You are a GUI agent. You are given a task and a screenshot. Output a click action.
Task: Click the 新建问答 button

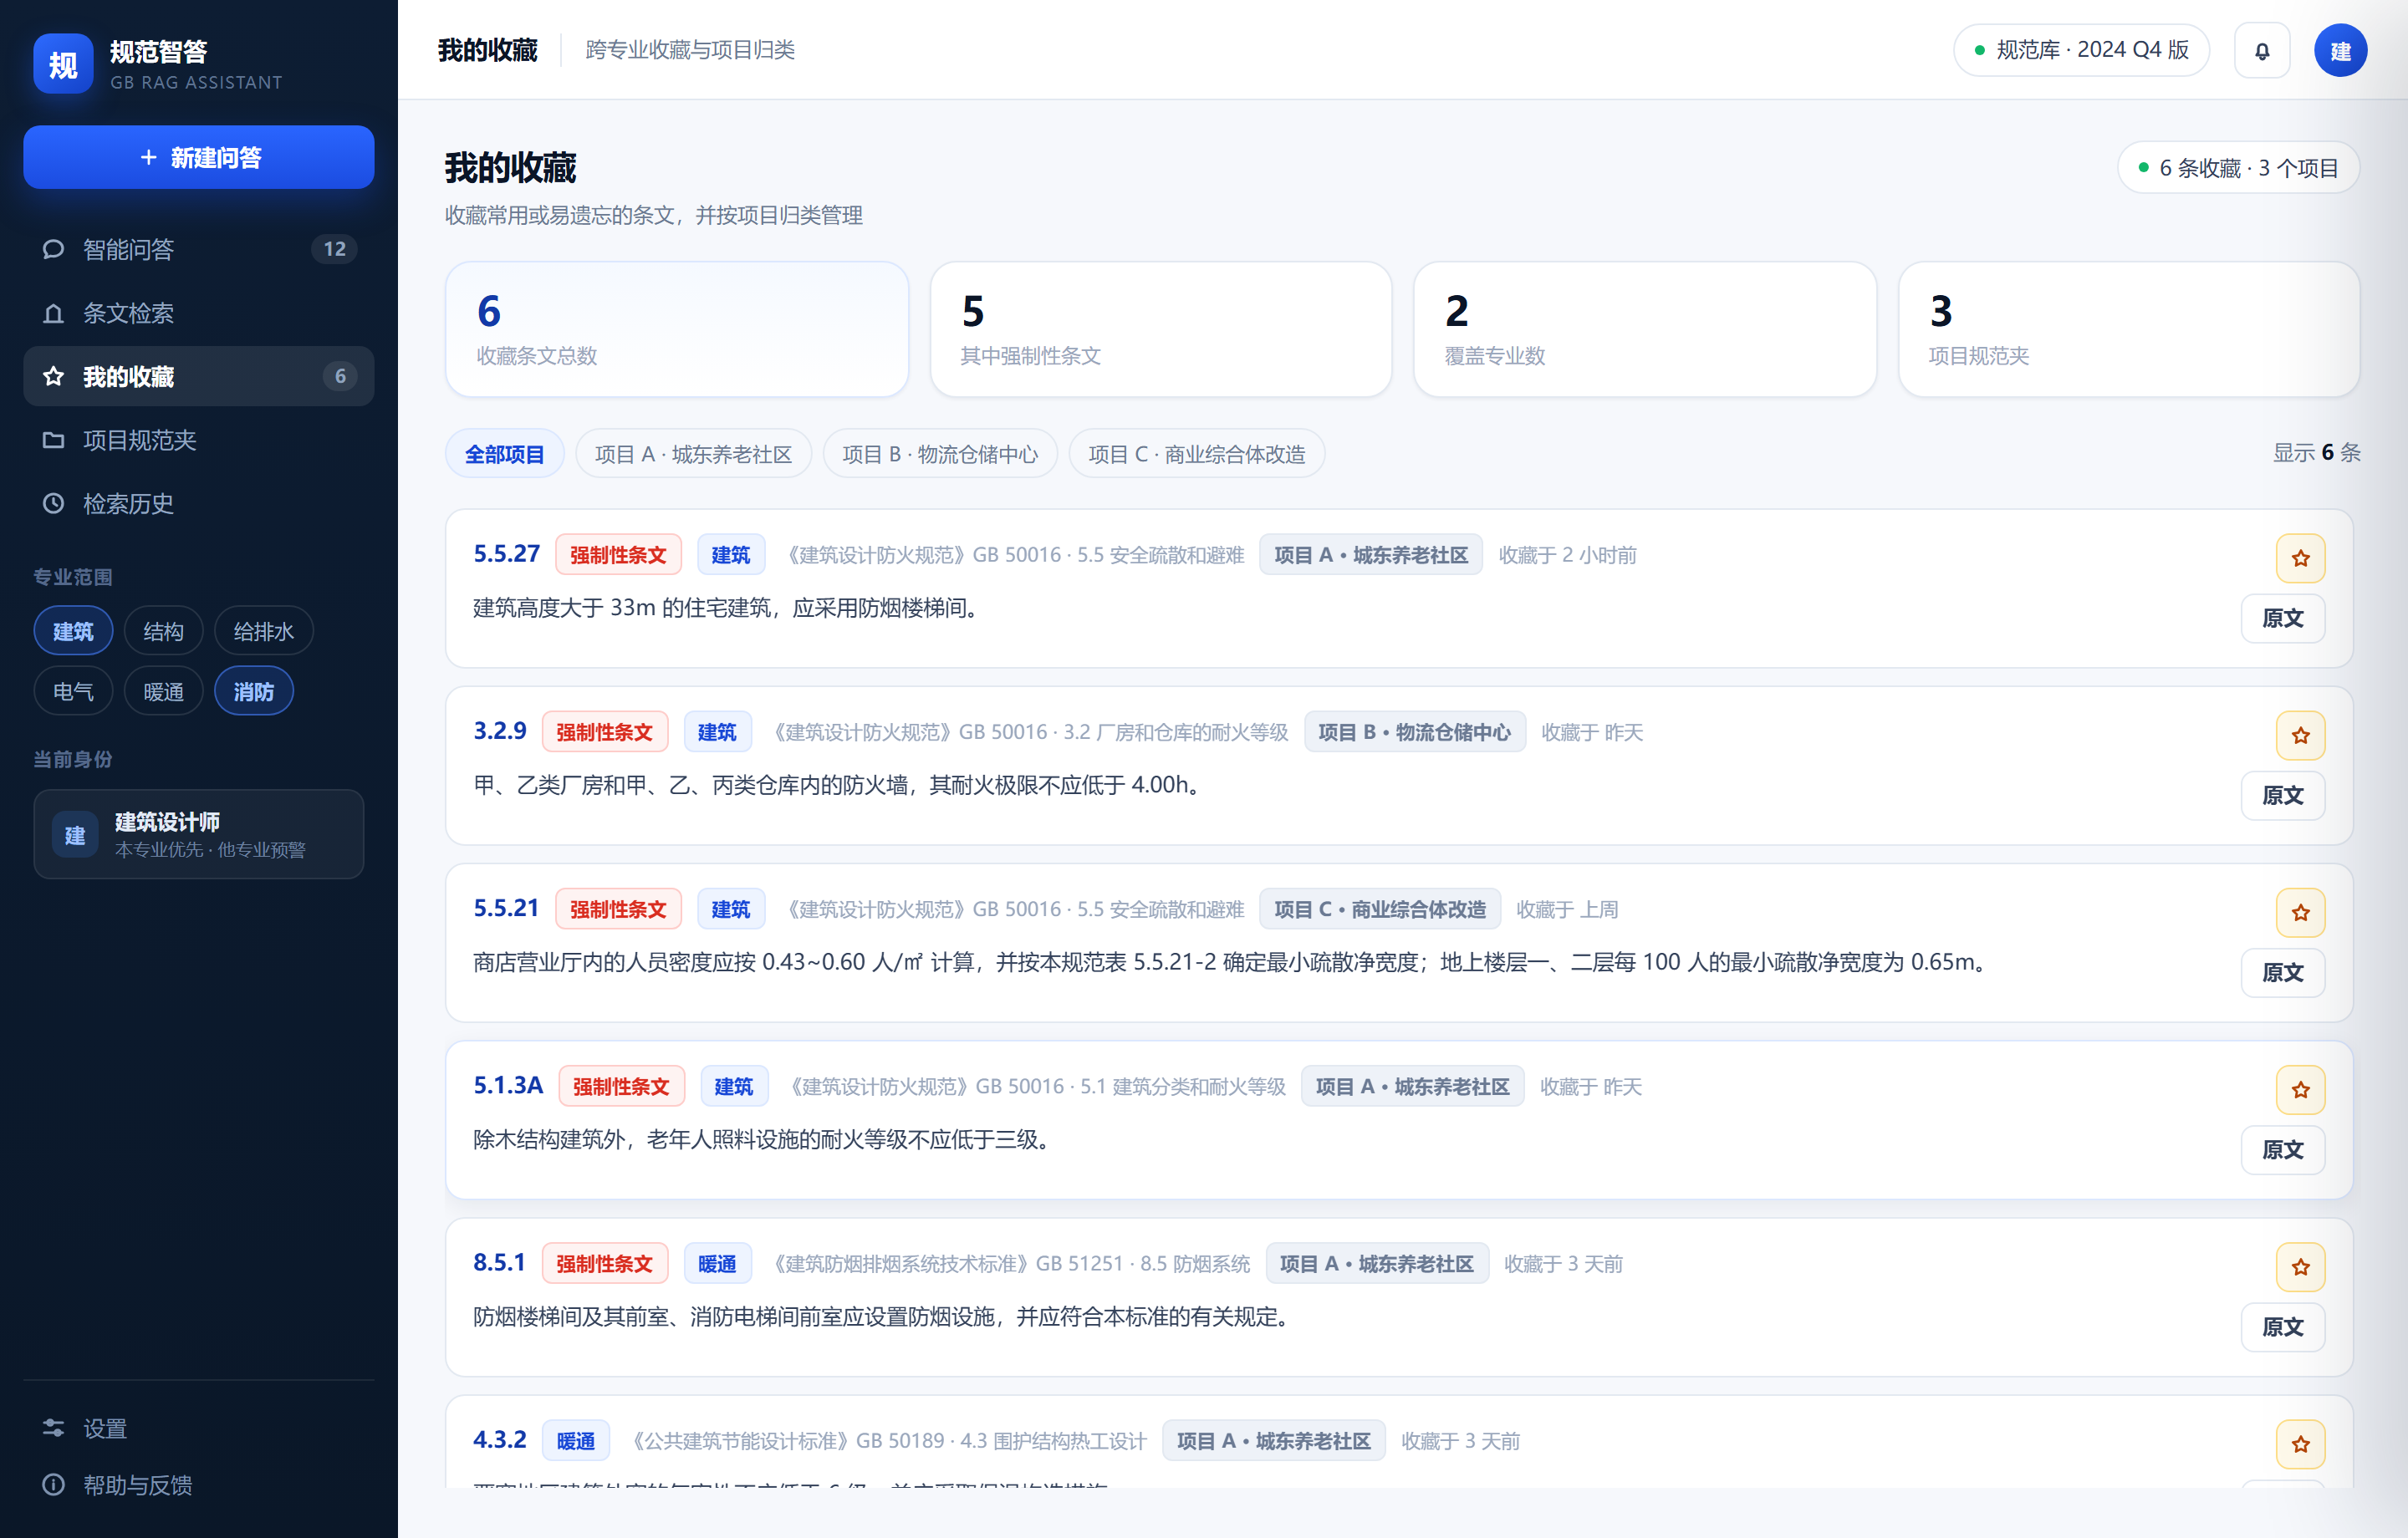[x=198, y=157]
